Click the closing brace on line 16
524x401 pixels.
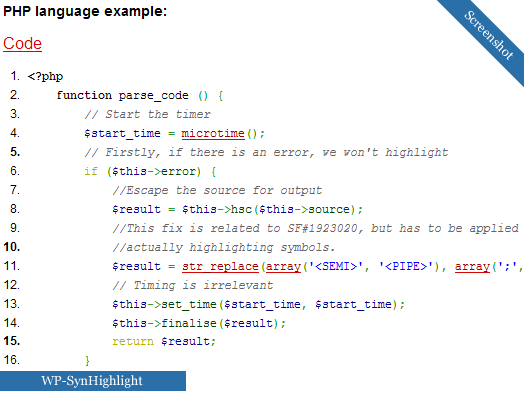tap(87, 361)
